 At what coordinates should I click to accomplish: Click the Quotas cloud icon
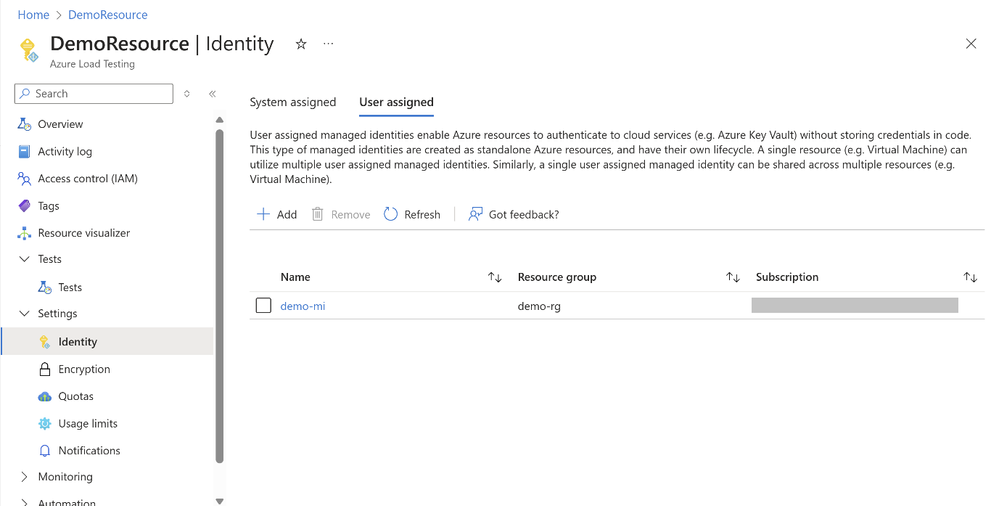point(45,396)
